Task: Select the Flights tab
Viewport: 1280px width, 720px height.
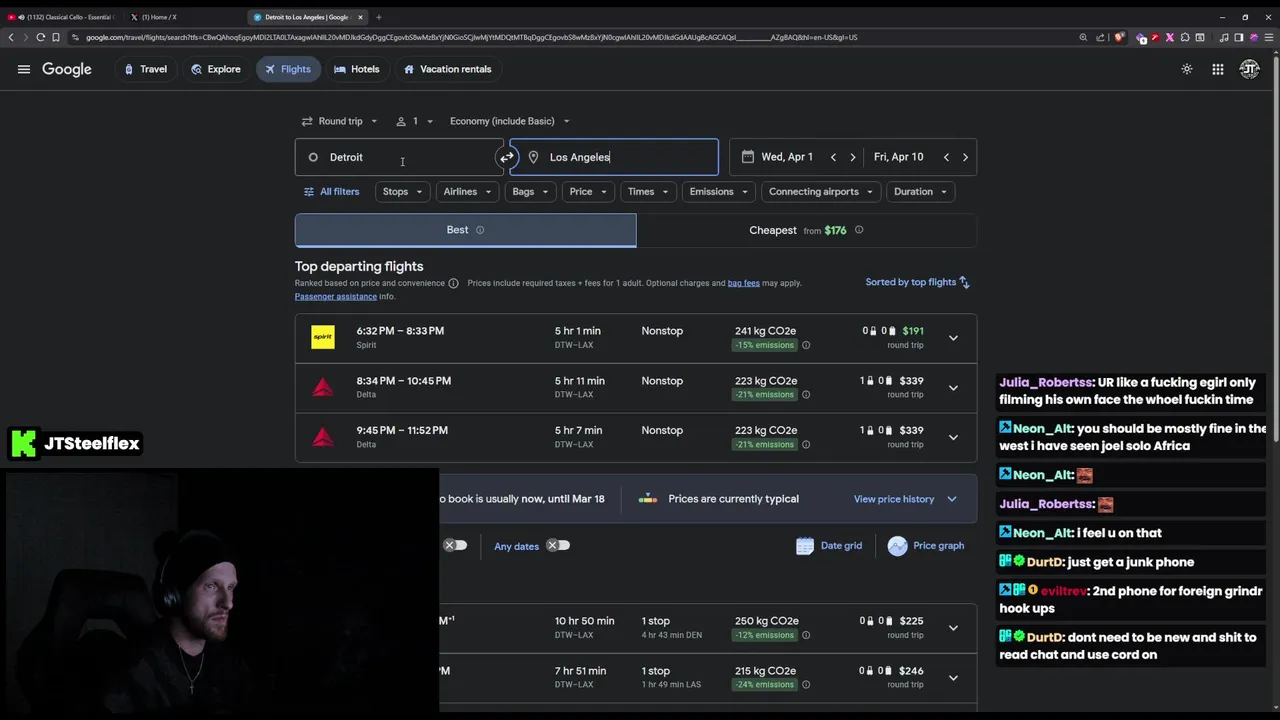Action: coord(288,69)
